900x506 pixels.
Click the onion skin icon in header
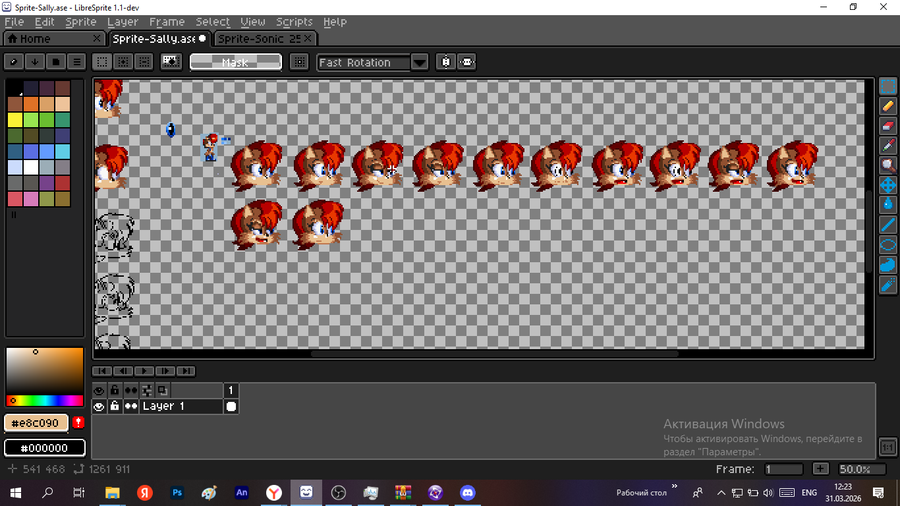click(x=163, y=391)
